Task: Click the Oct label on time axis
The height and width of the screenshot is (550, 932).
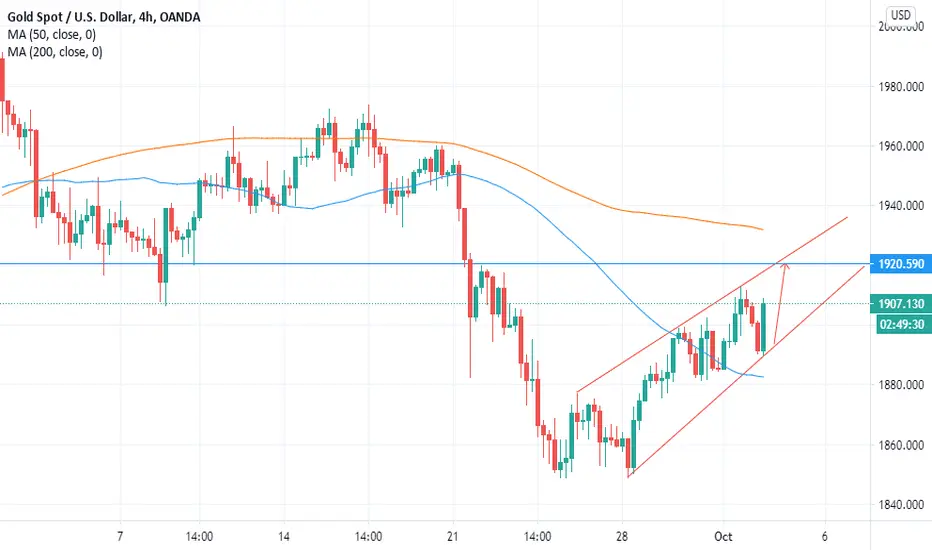Action: pos(723,536)
